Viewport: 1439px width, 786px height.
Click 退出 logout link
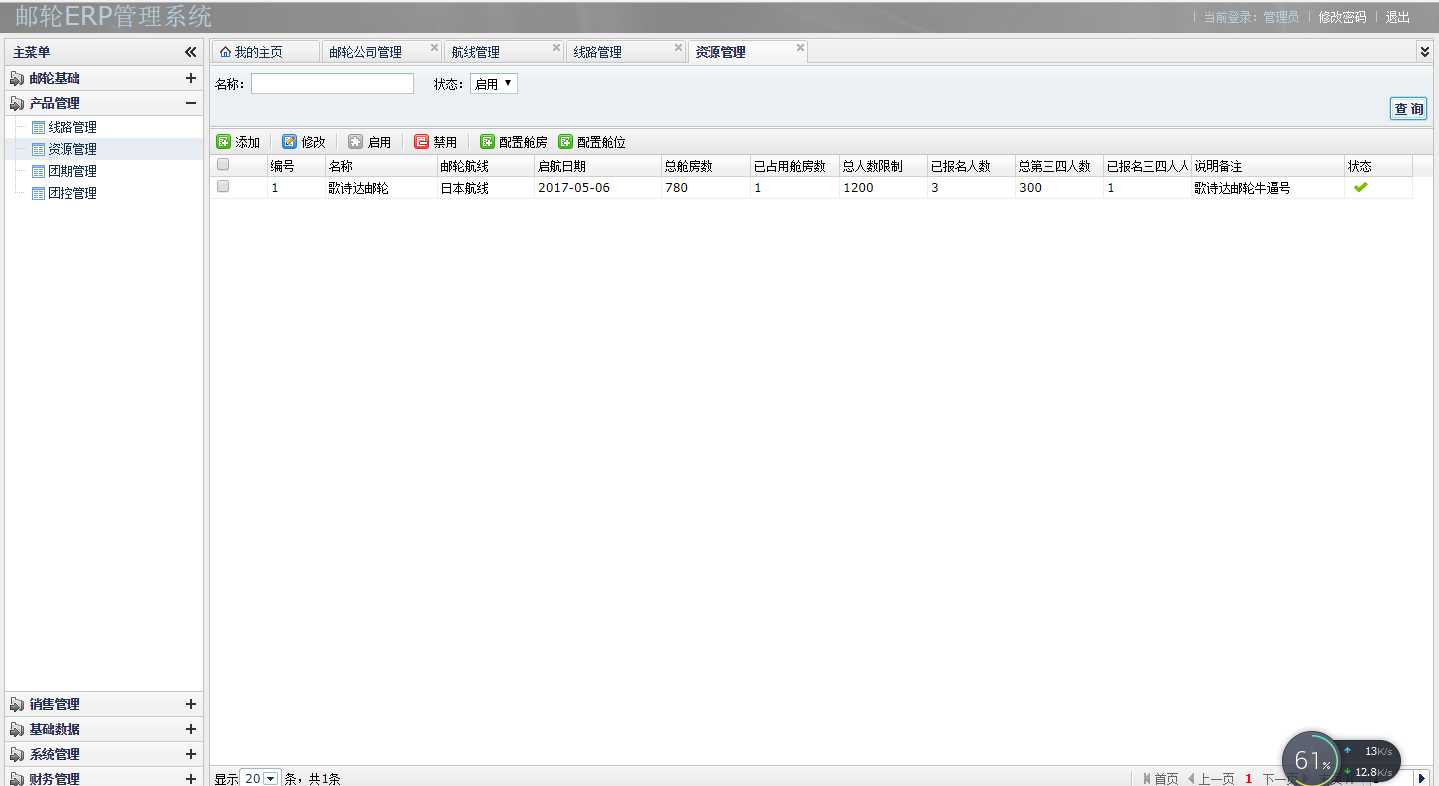(x=1398, y=17)
